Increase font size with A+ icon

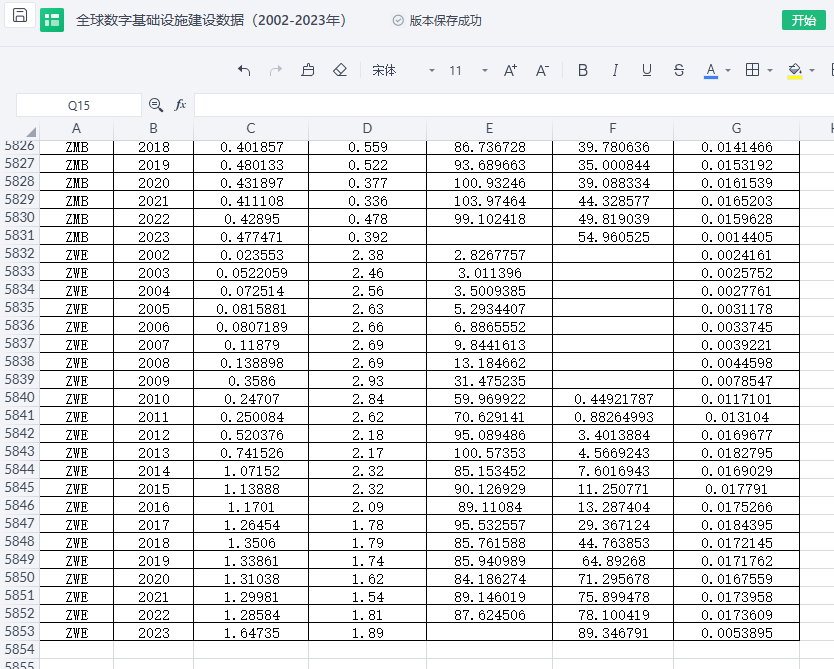510,70
